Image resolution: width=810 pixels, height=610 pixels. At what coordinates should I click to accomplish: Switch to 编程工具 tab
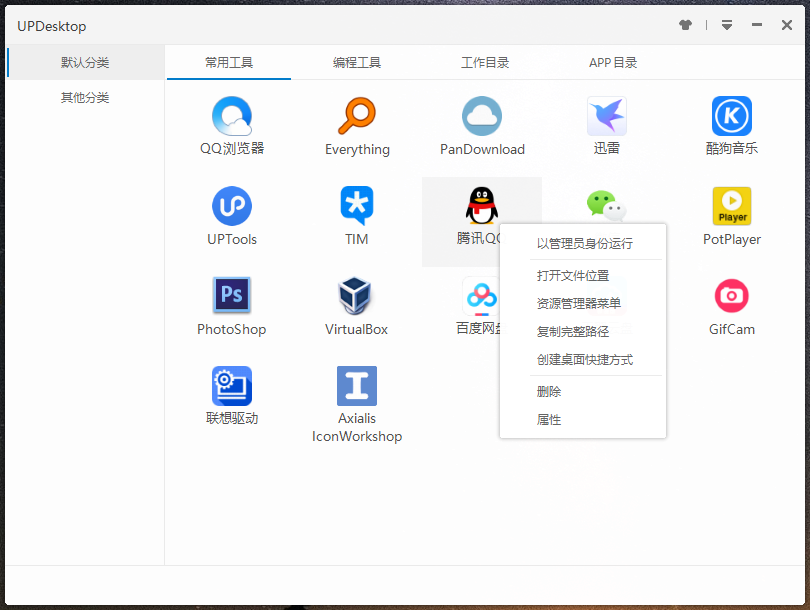click(x=357, y=62)
